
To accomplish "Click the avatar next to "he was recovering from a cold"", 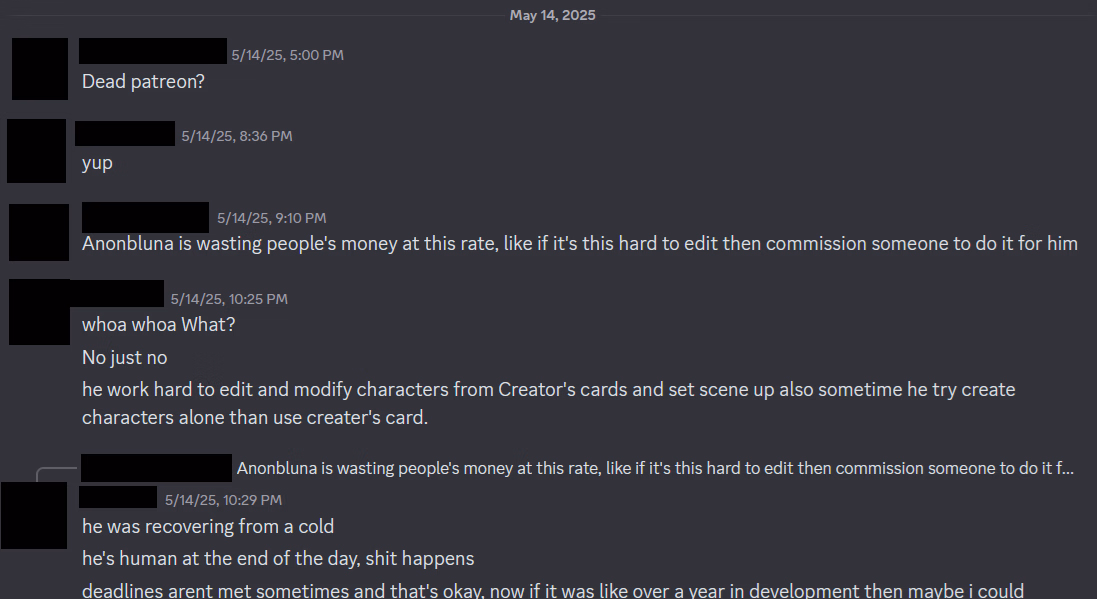I will (33, 515).
